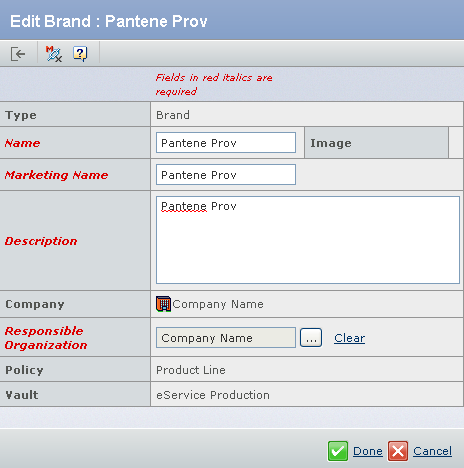464x468 pixels.
Task: Click the Responsible Organization text box
Action: 226,338
